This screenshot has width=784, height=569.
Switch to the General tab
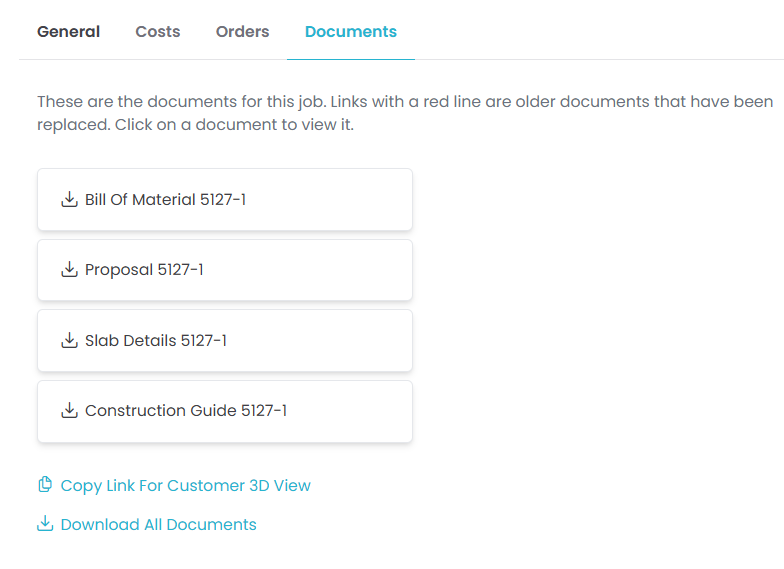point(68,32)
